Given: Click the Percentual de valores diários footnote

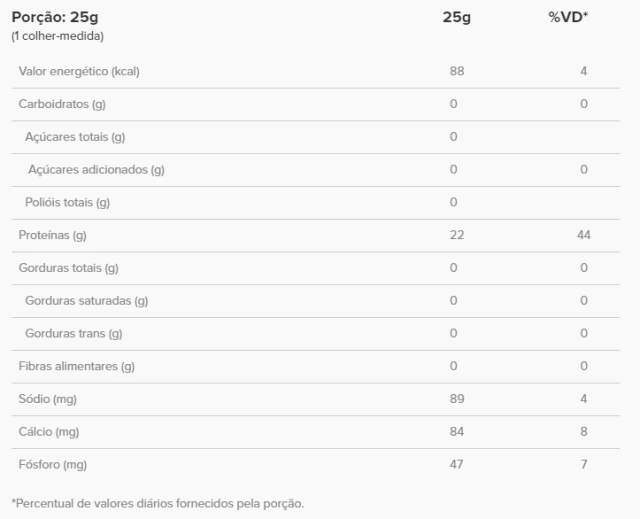Looking at the screenshot, I should point(156,502).
